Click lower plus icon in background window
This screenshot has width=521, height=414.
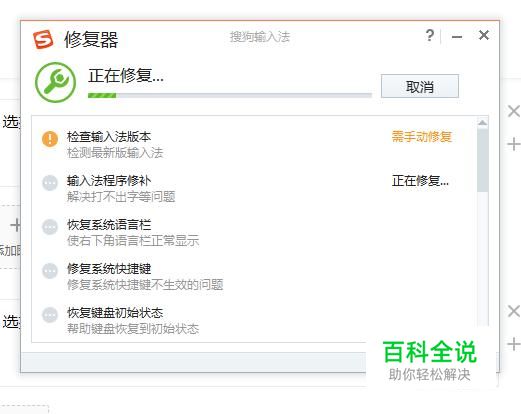point(514,344)
